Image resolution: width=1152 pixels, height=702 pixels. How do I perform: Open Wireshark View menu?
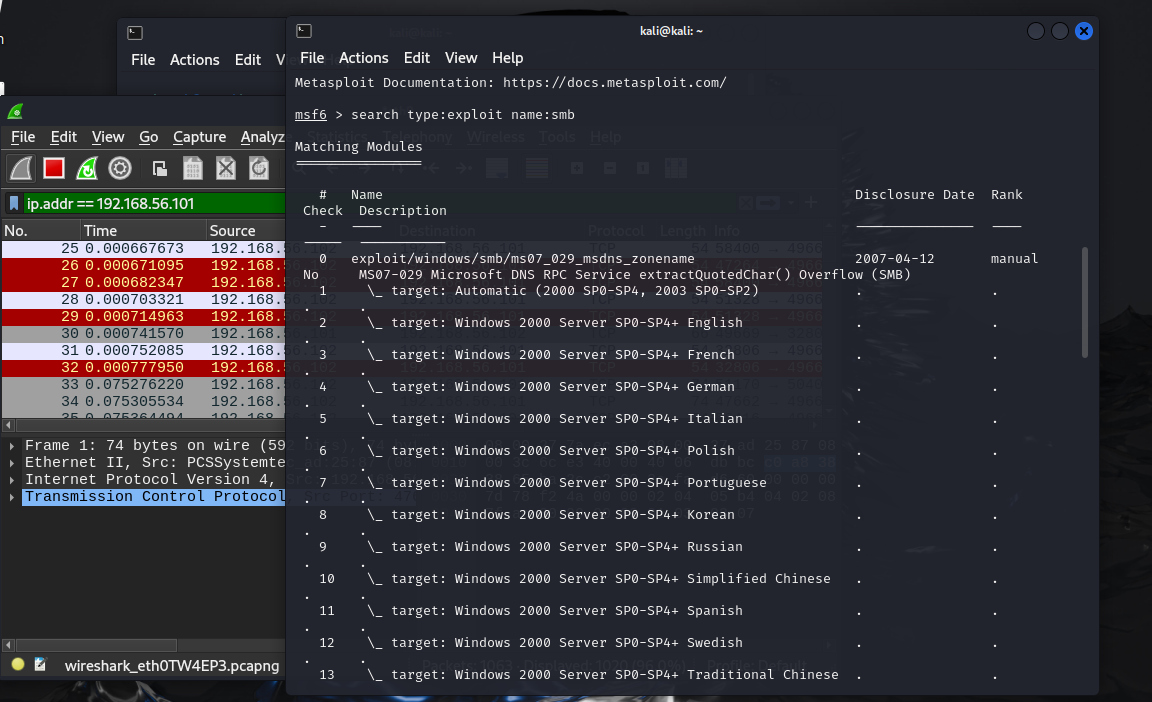coord(107,137)
